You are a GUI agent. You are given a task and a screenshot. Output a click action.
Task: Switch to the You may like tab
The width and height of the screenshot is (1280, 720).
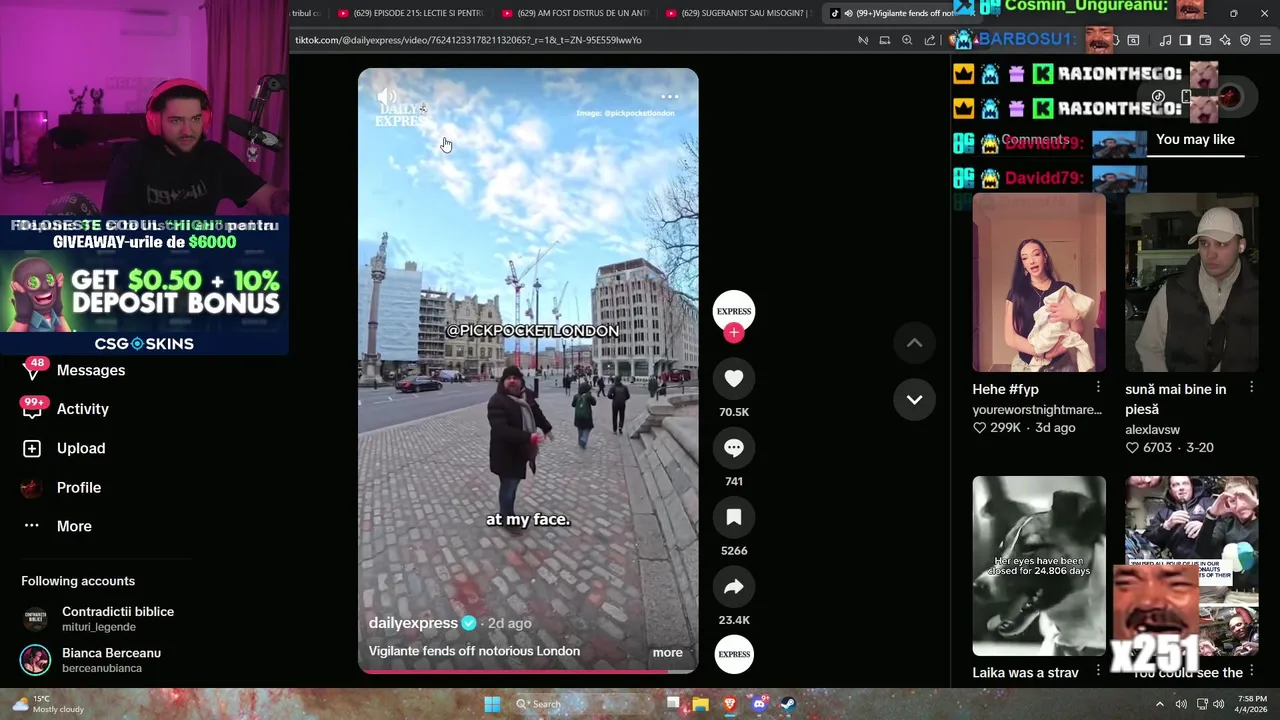click(1195, 140)
